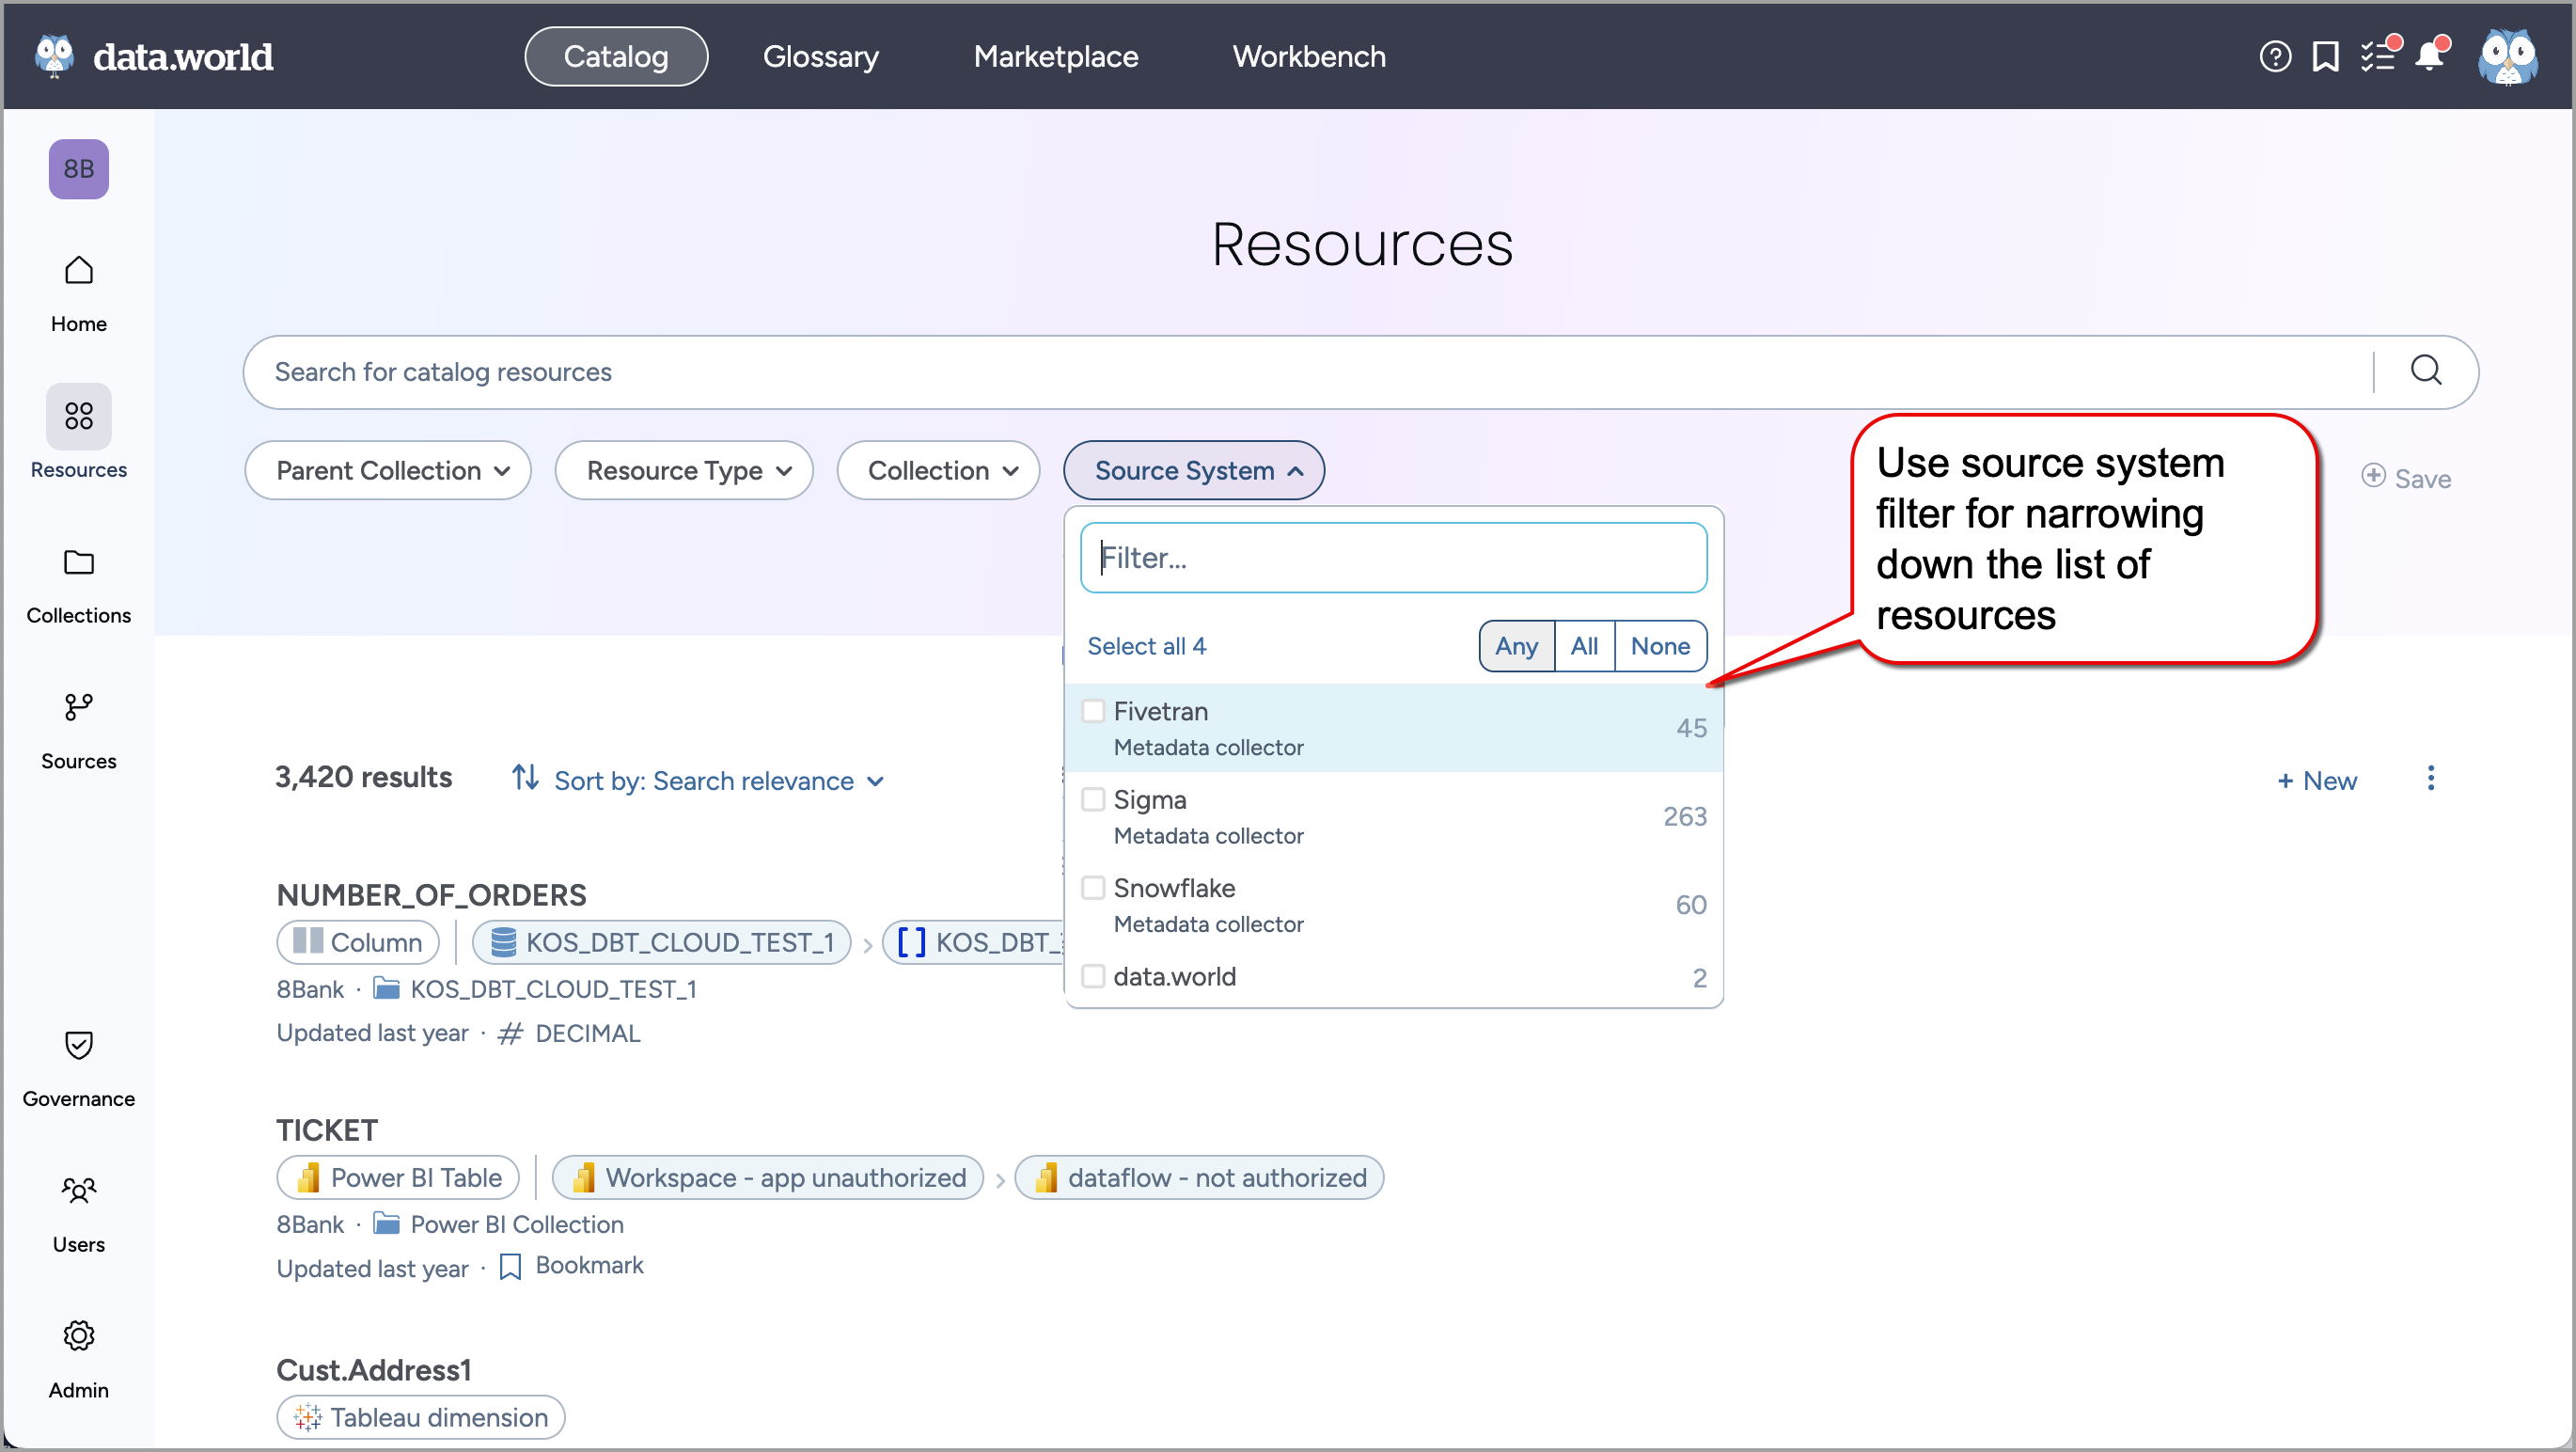Check the Sigma source system checkbox
This screenshot has height=1452, width=2576.
[1093, 800]
